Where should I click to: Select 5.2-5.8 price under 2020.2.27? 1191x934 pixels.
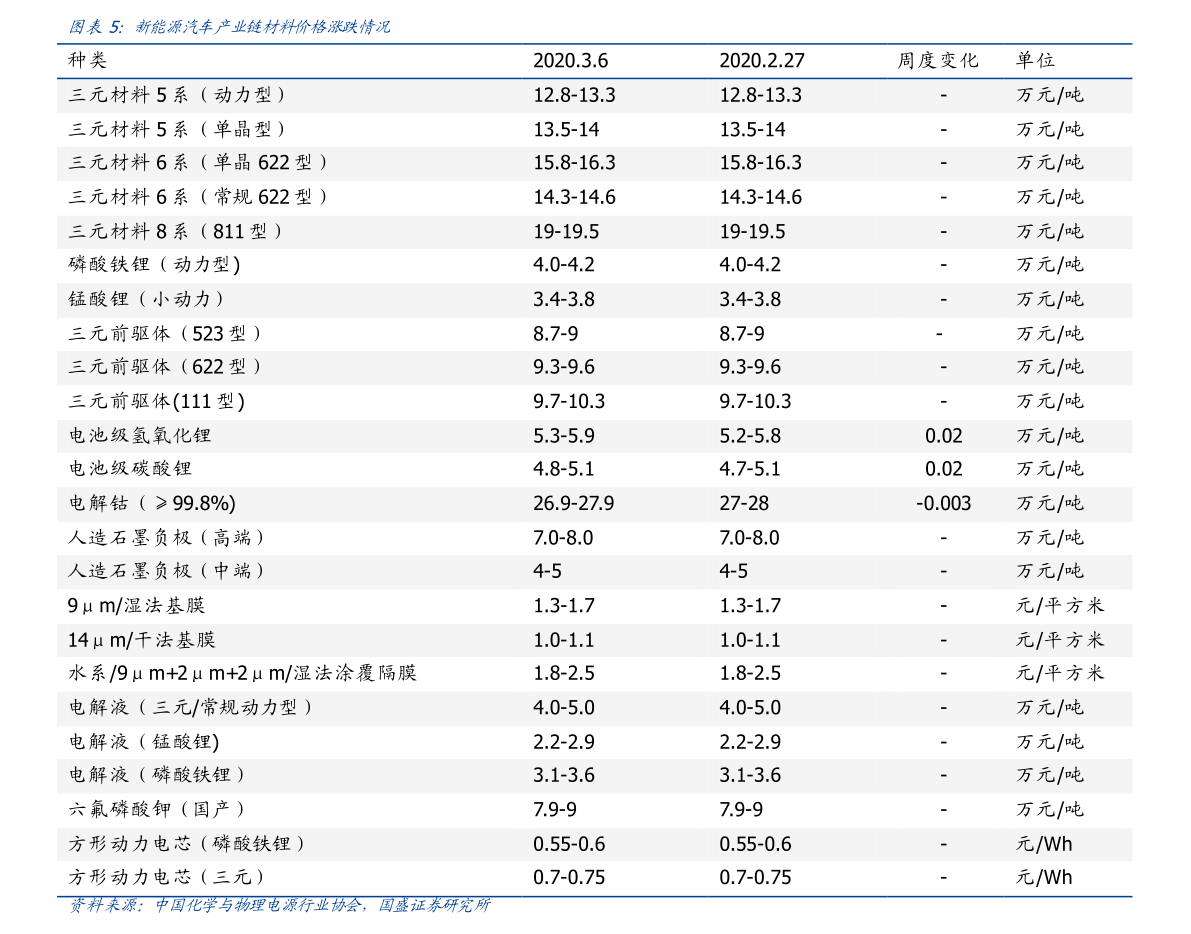coord(750,435)
